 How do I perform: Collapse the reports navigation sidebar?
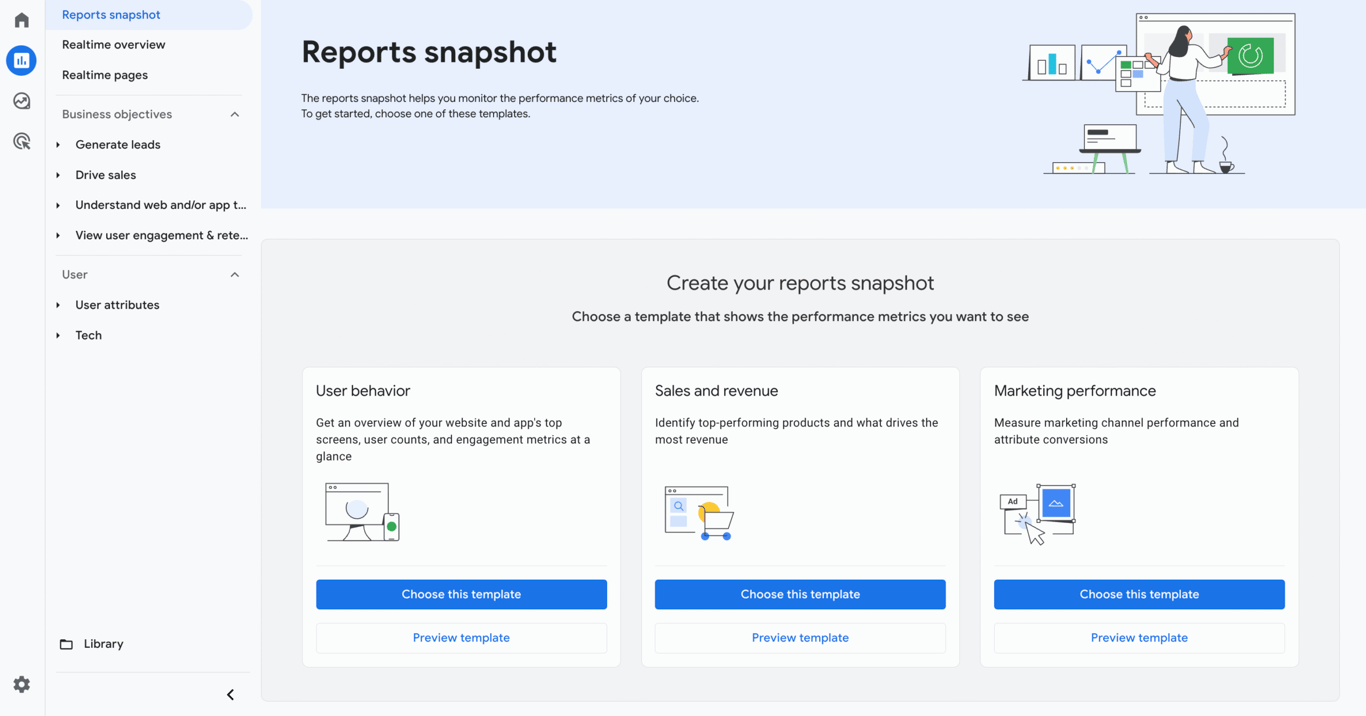(x=229, y=694)
